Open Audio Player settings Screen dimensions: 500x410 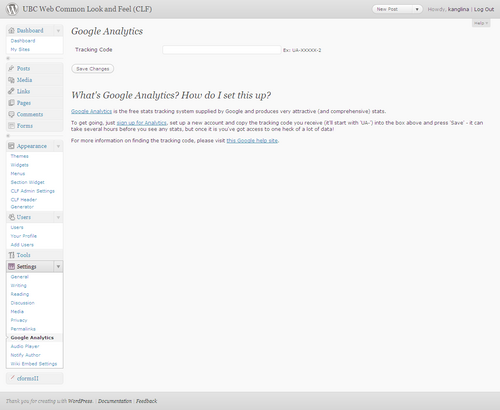(25, 346)
